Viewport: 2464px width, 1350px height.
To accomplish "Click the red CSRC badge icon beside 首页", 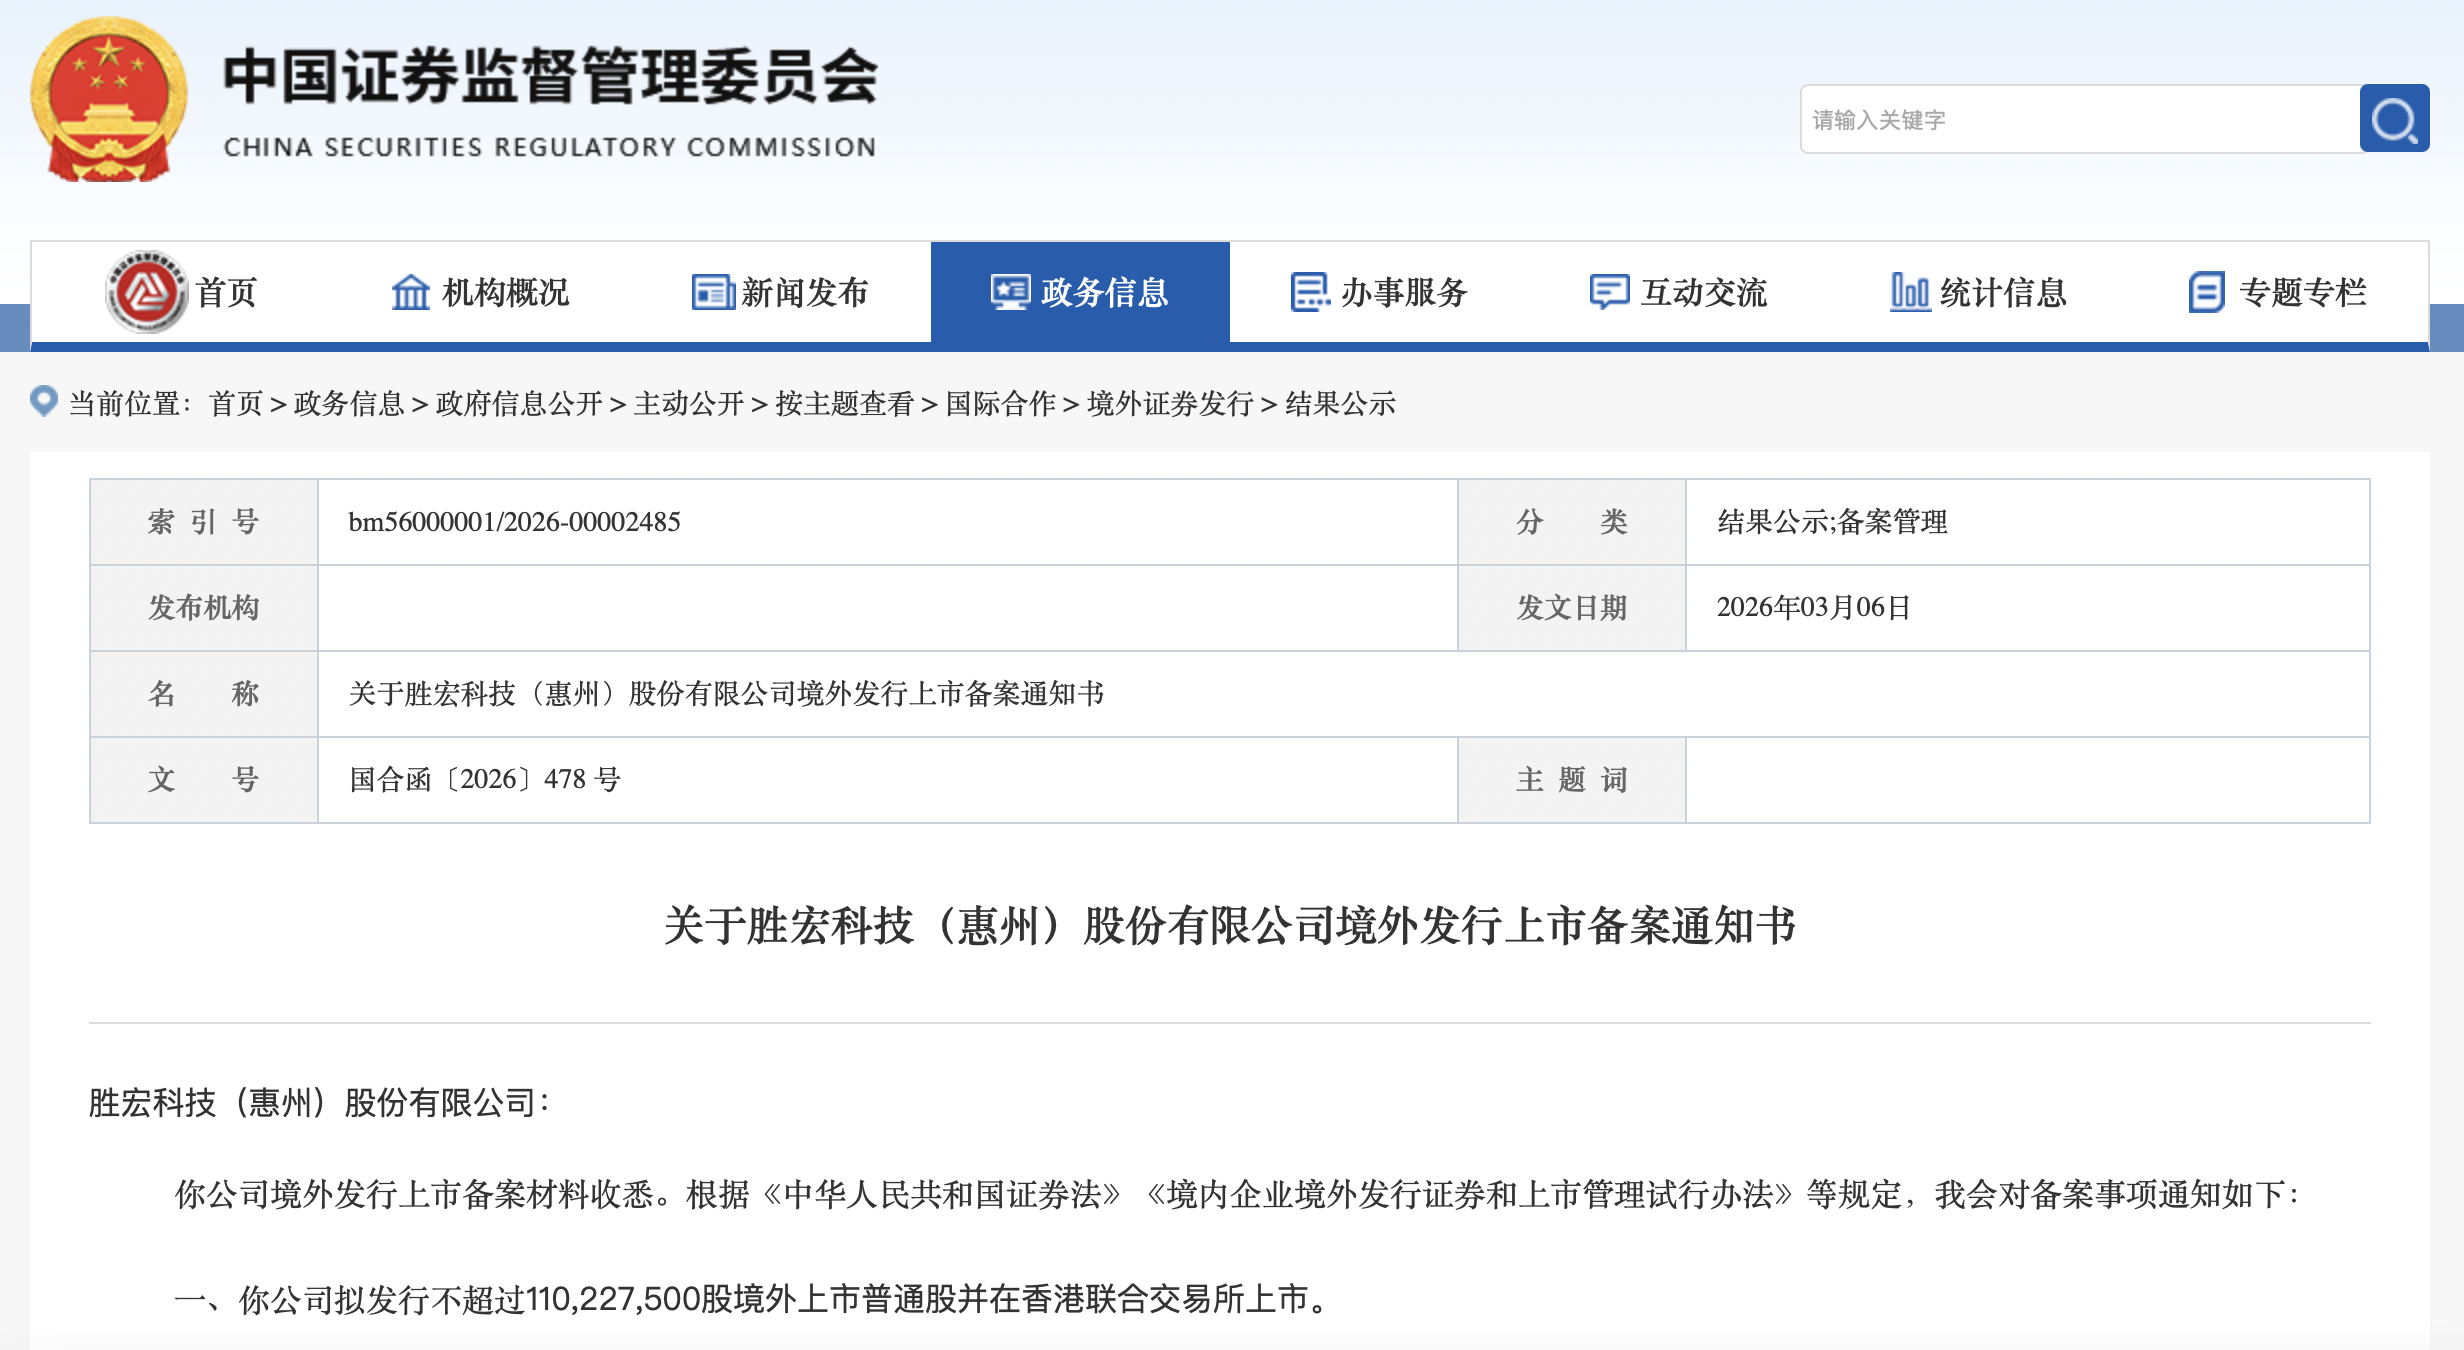I will point(146,292).
